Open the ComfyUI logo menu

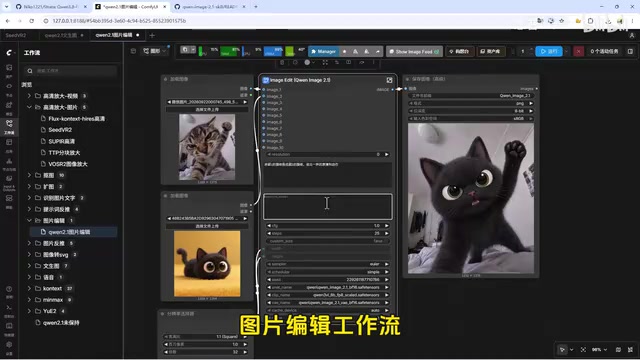pyautogui.click(x=9, y=53)
